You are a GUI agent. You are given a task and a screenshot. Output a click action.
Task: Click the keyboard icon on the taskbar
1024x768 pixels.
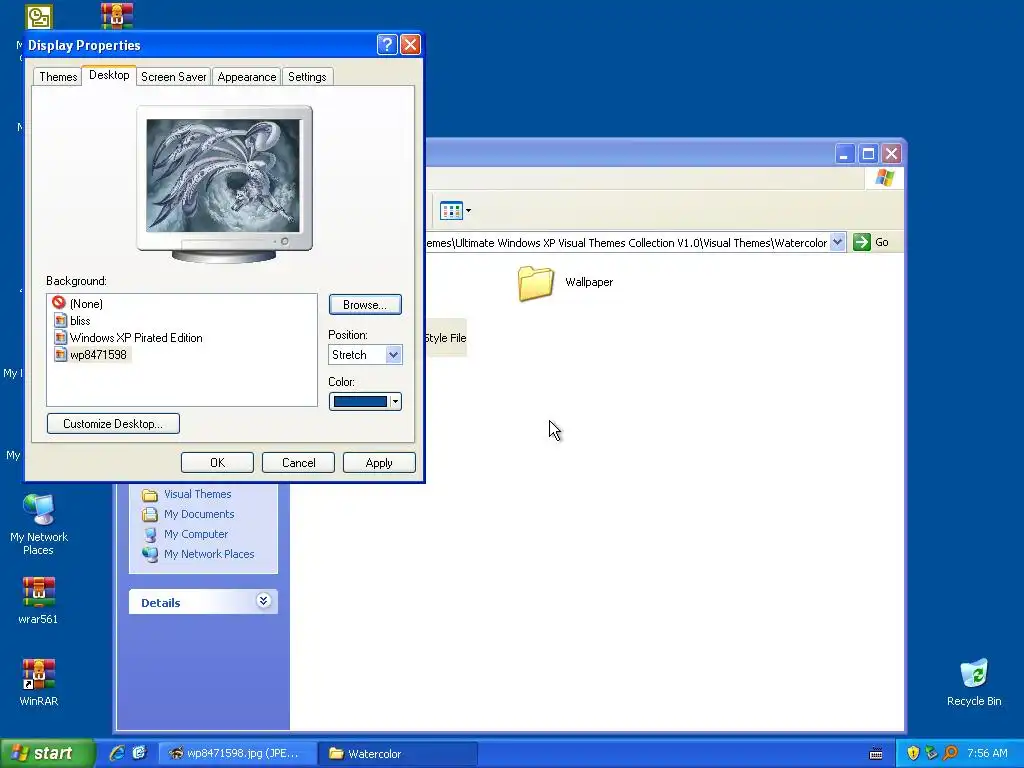tap(876, 754)
